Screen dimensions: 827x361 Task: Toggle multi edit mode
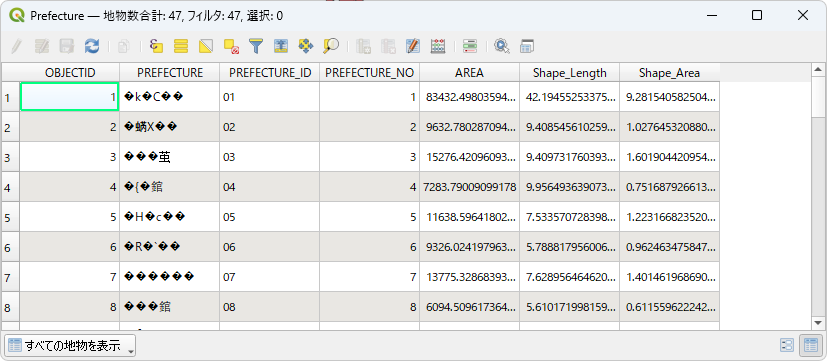(42, 46)
